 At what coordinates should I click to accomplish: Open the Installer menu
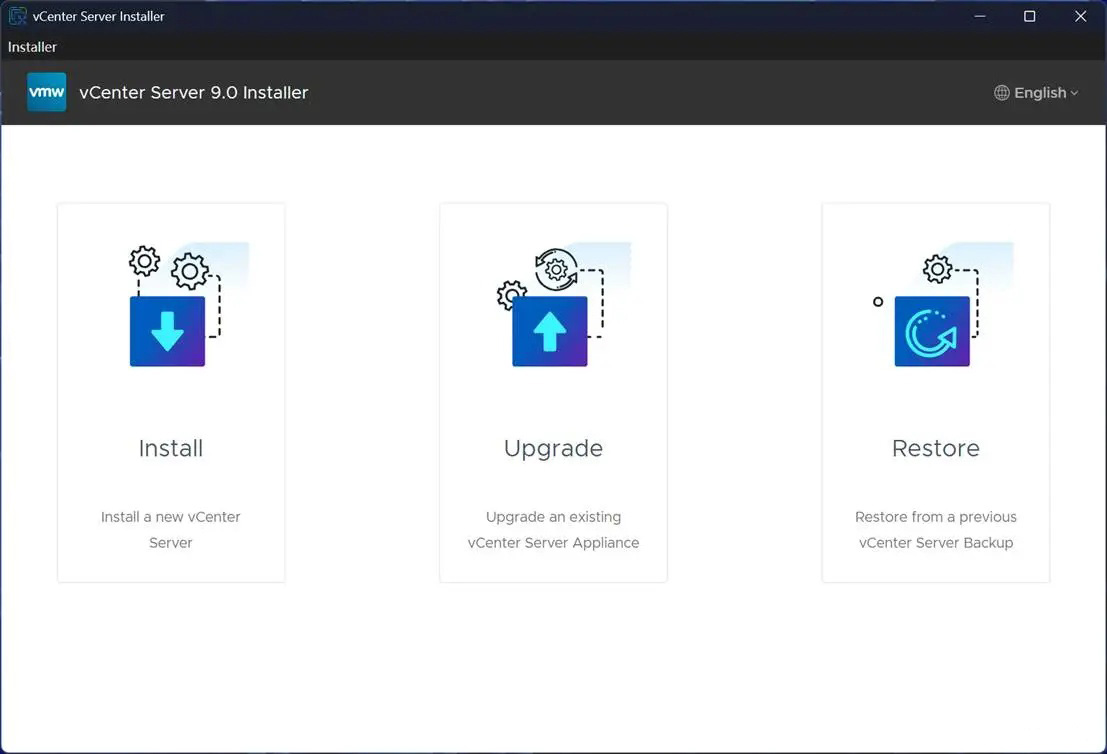tap(32, 46)
